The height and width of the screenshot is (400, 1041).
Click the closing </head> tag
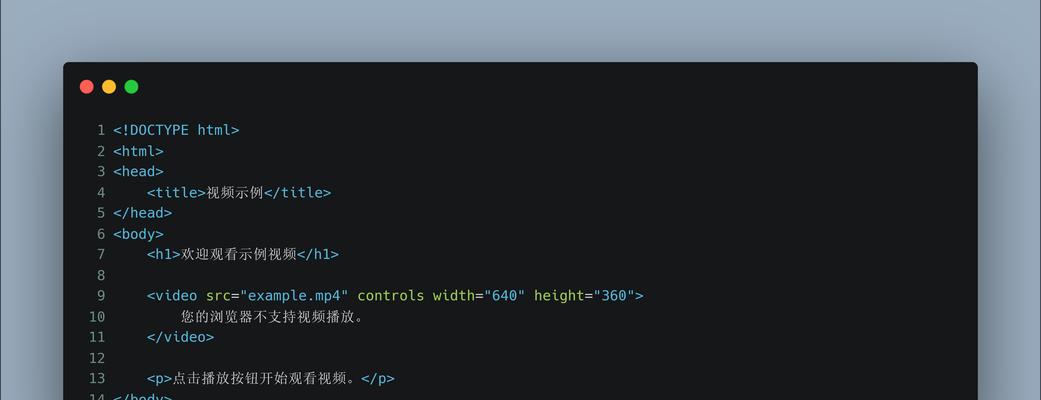point(143,213)
